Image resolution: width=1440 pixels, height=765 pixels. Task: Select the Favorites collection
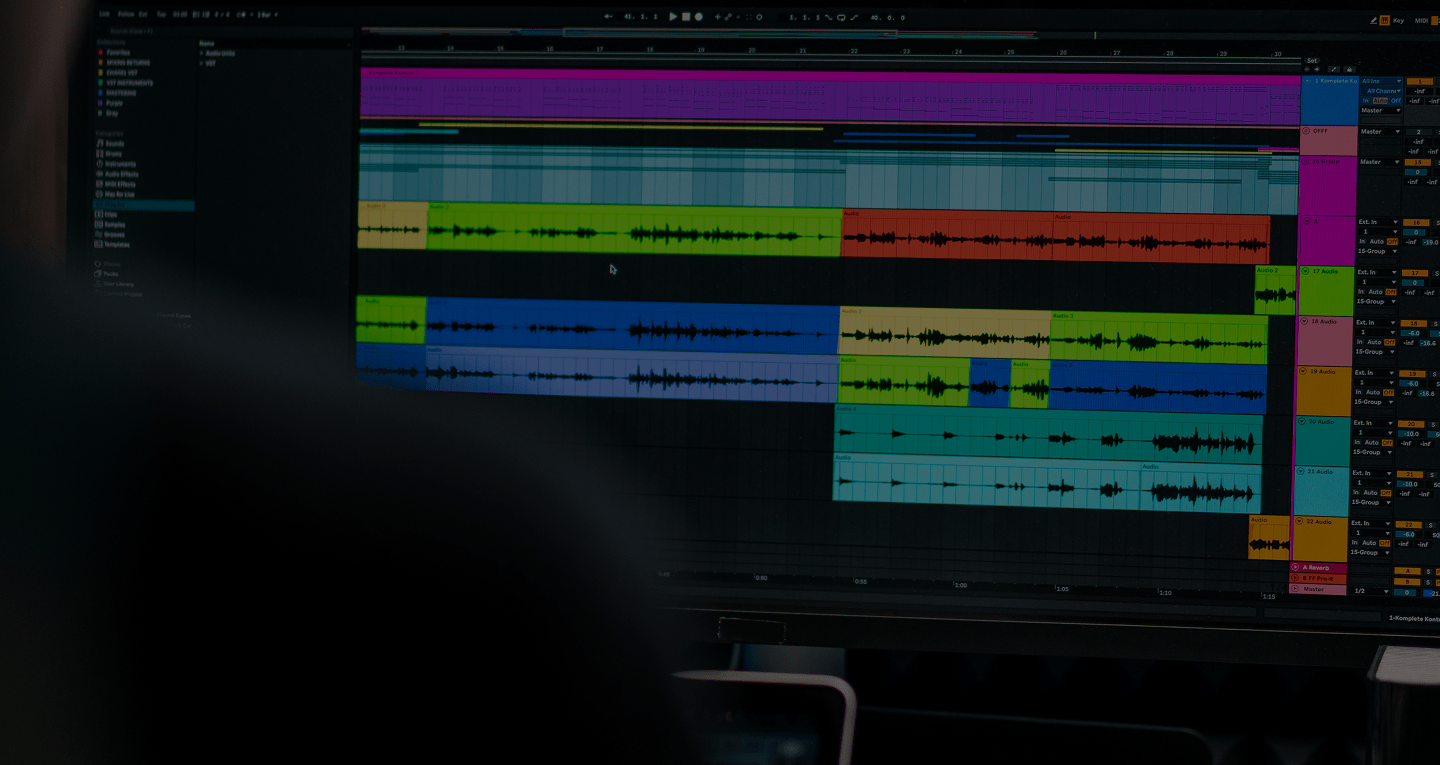[x=118, y=52]
